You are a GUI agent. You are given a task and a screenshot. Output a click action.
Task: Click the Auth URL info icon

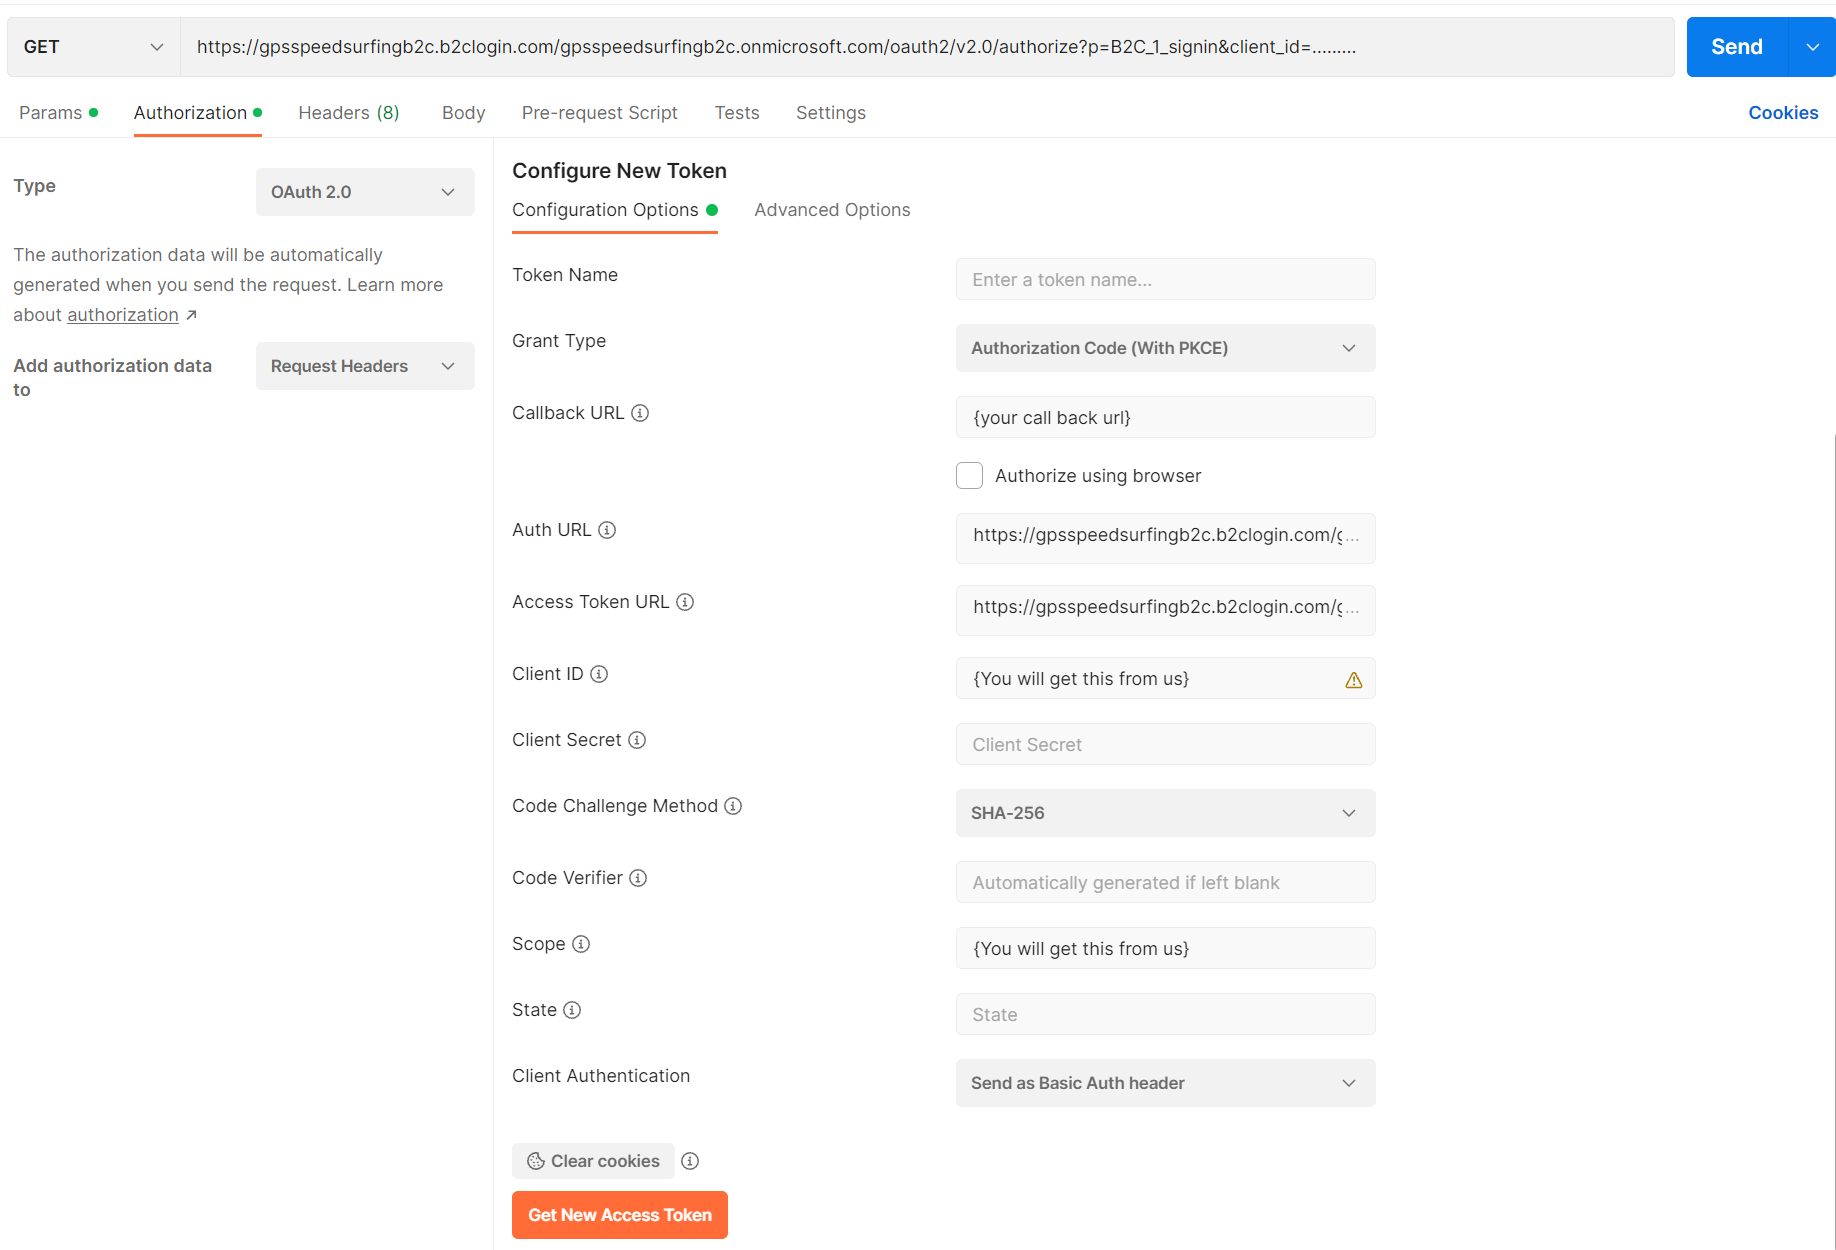click(x=608, y=530)
